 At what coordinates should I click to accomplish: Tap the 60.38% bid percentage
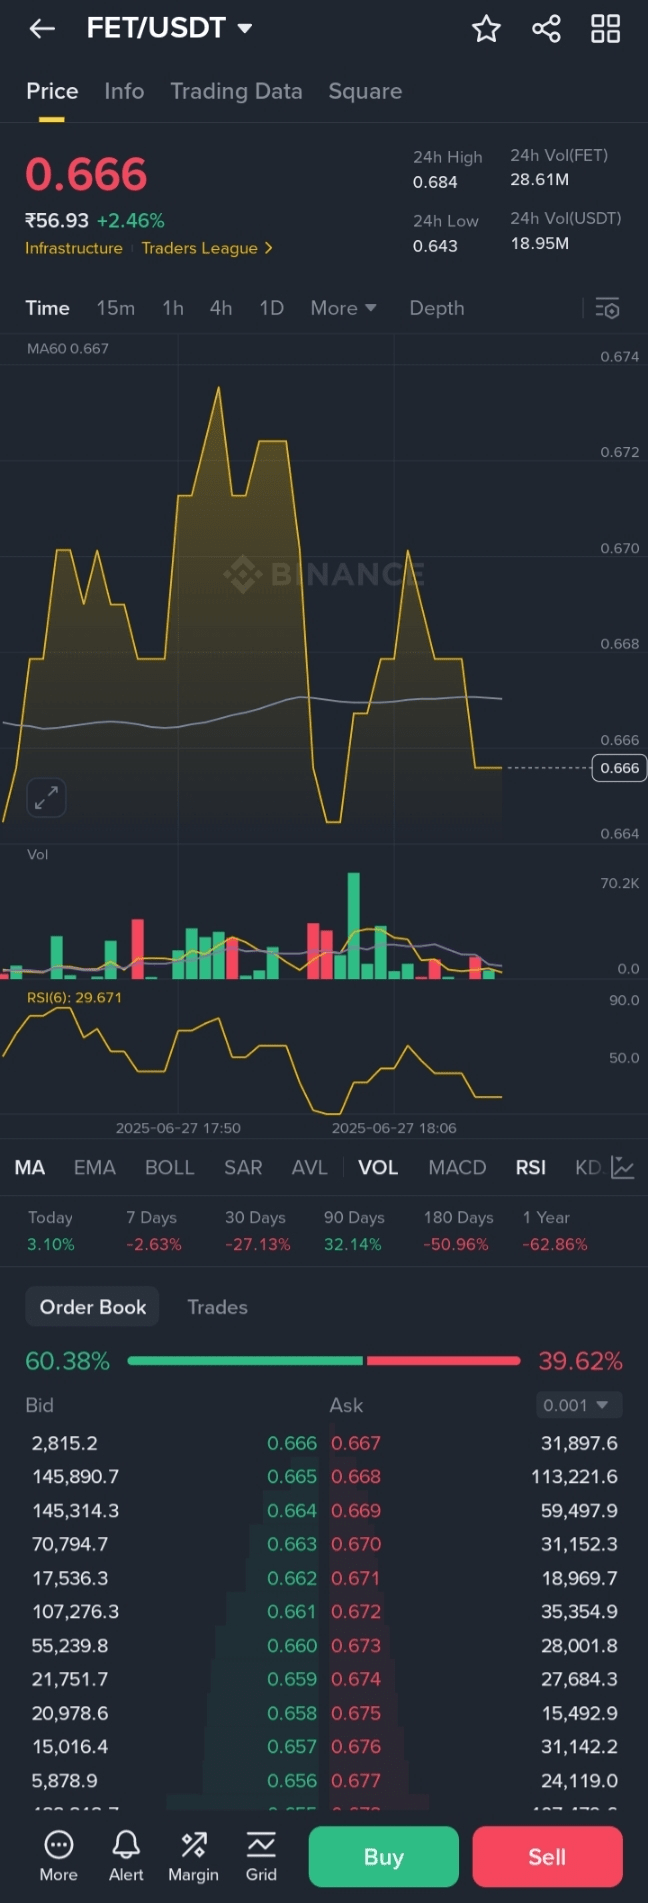[x=67, y=1361]
